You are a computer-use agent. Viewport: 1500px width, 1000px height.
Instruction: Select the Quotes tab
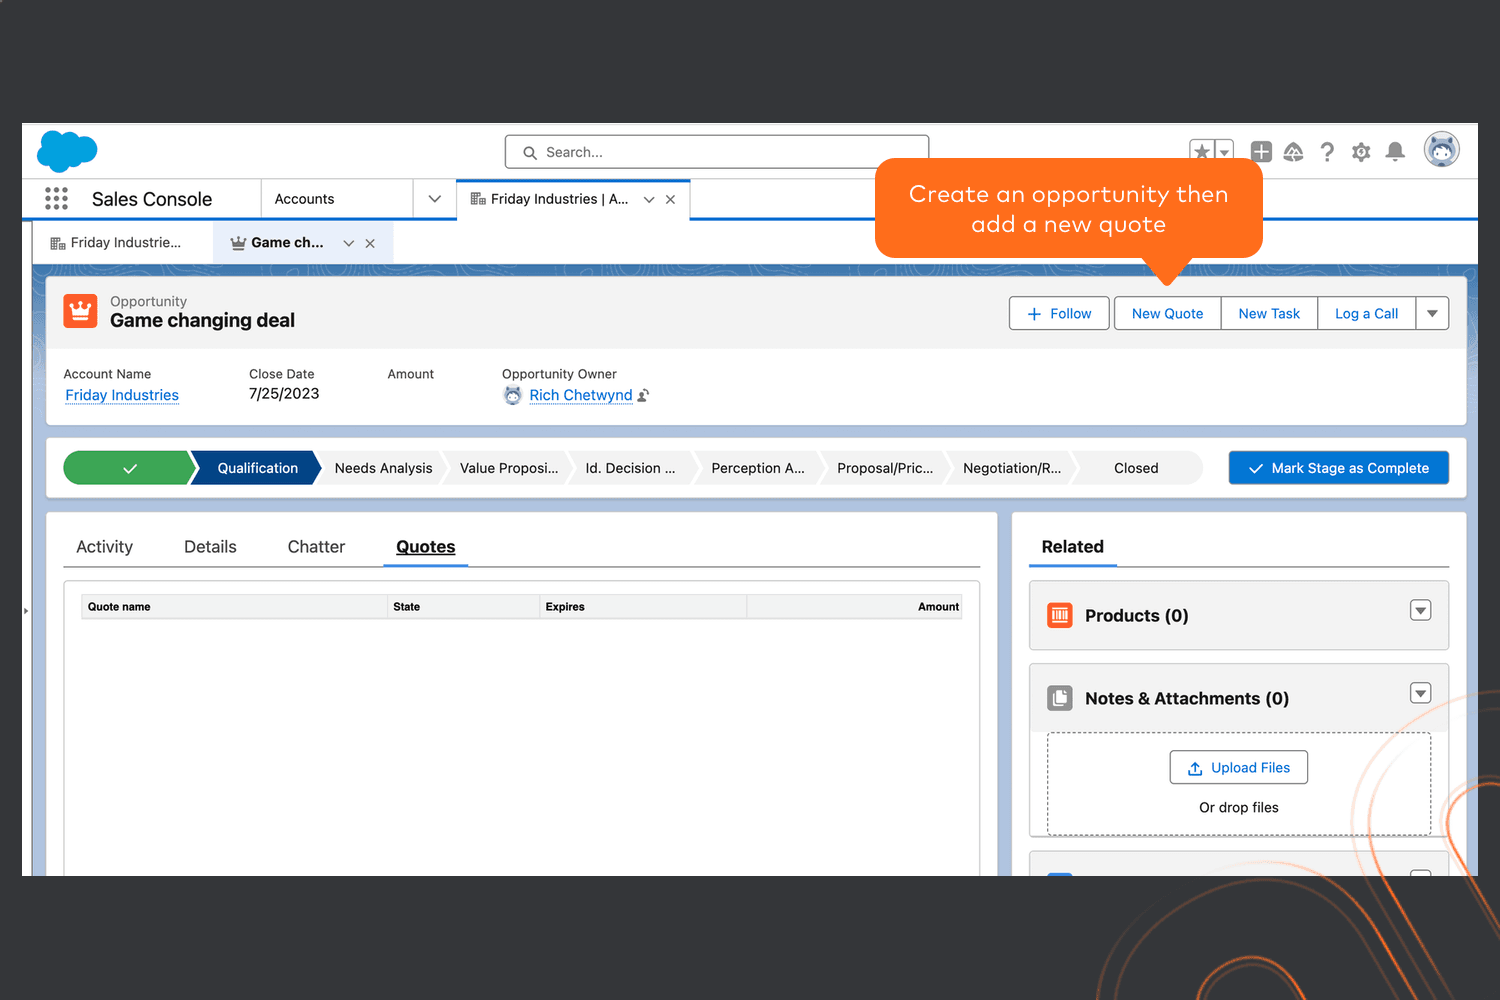(x=426, y=547)
